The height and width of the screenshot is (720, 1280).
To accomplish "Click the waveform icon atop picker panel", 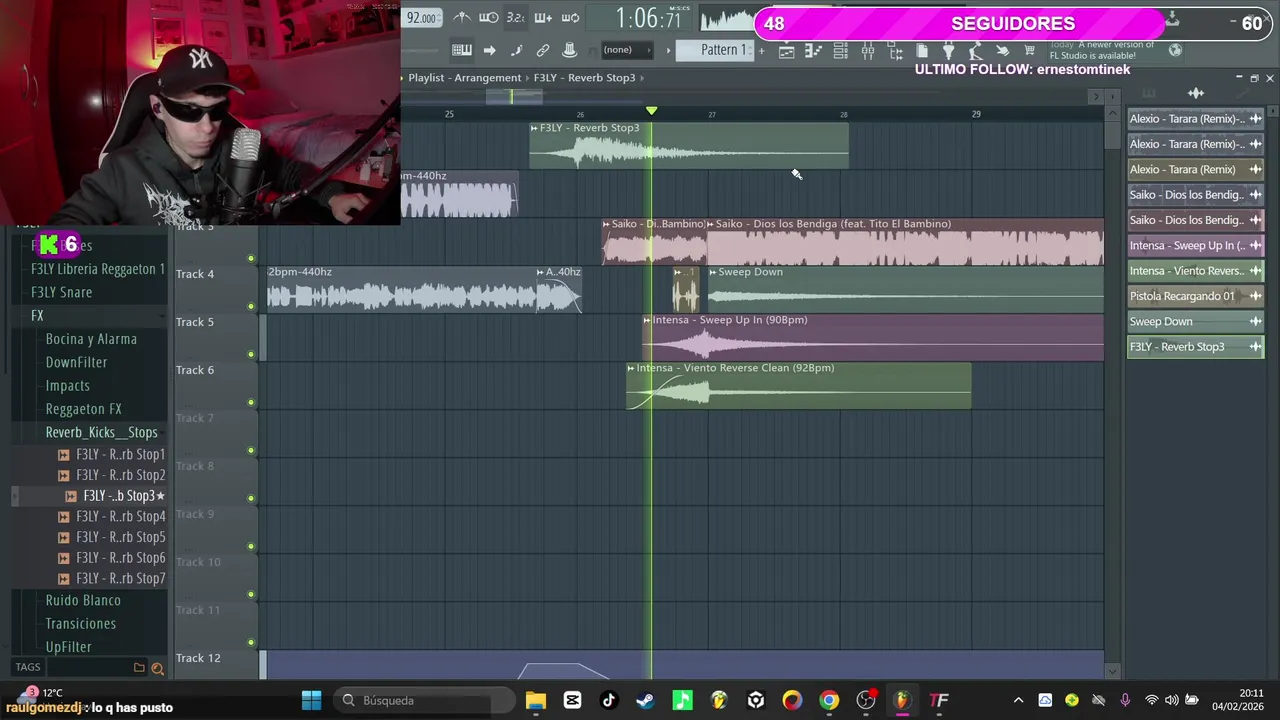I will (1196, 93).
